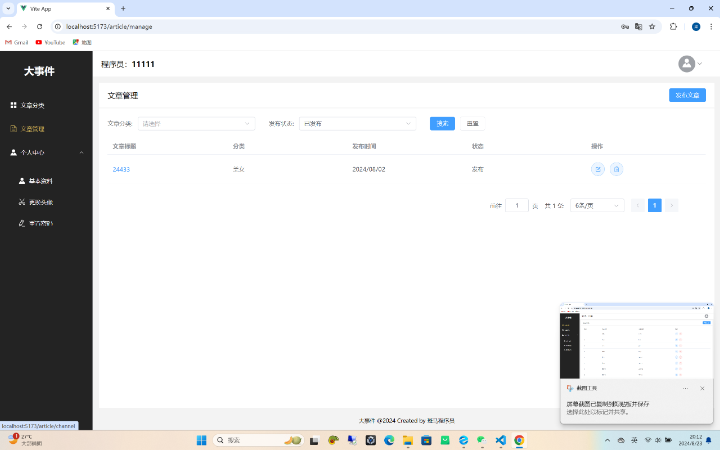Image resolution: width=720 pixels, height=450 pixels.
Task: Open the user avatar menu in the header
Action: click(x=689, y=64)
